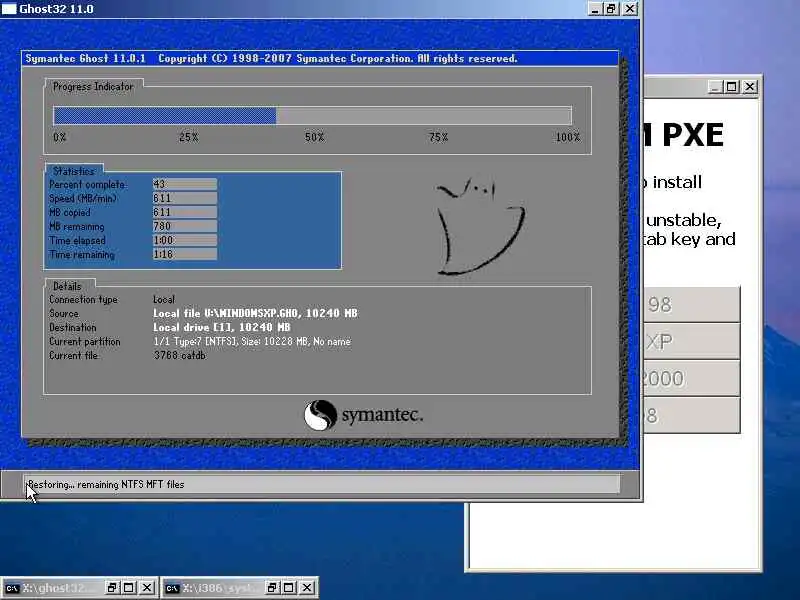The width and height of the screenshot is (800, 600).
Task: Close the Ghost32 11.0 window
Action: point(631,9)
